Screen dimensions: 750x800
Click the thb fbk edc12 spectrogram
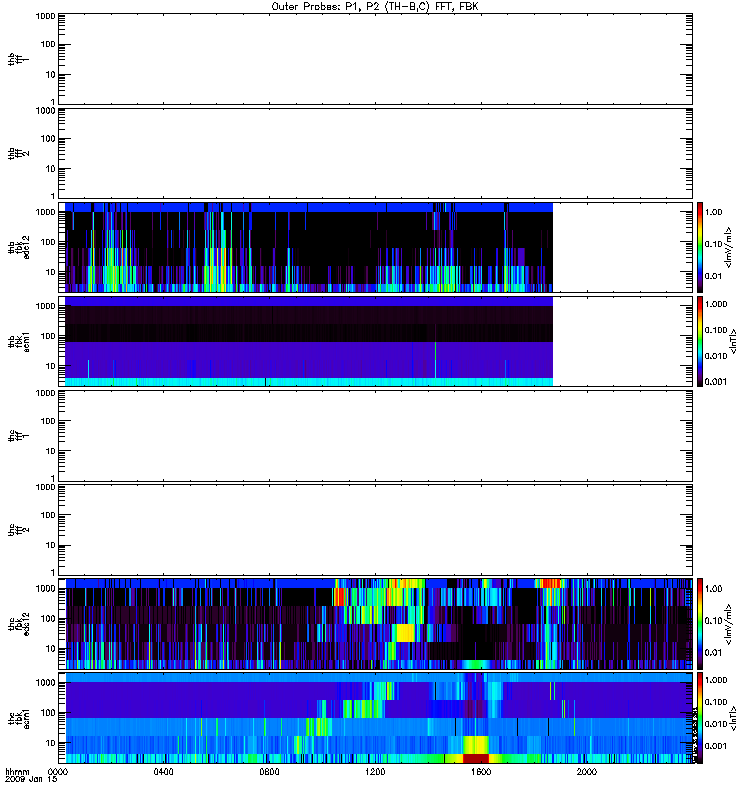pos(309,247)
